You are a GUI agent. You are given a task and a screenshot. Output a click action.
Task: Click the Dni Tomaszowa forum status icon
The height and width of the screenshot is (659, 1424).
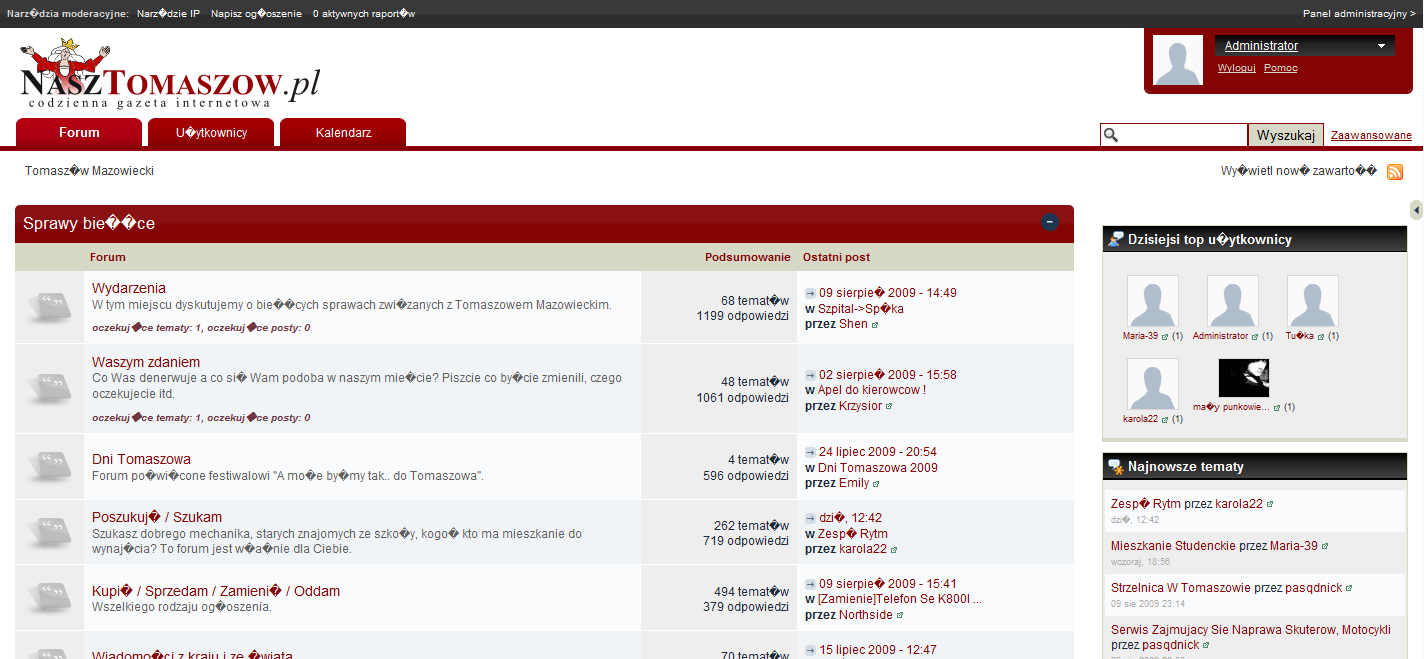(x=48, y=467)
